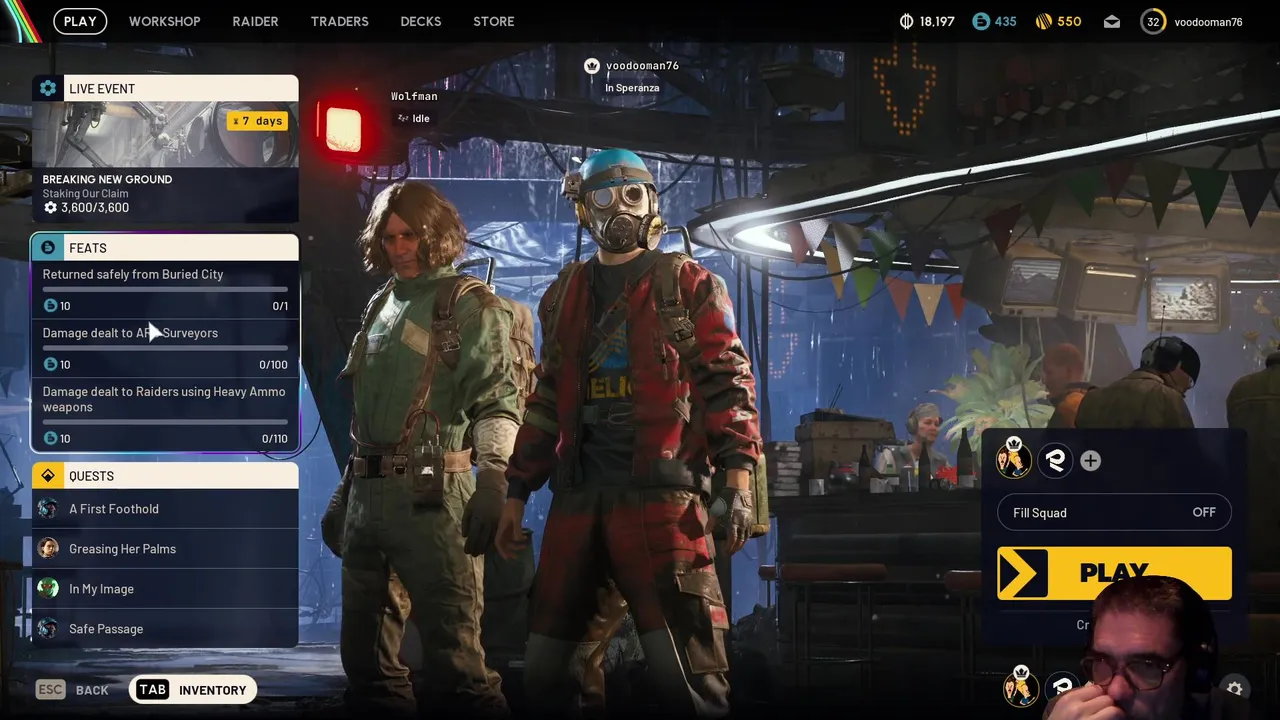Click the level 32 badge
This screenshot has height=720, width=1280.
tap(1153, 21)
